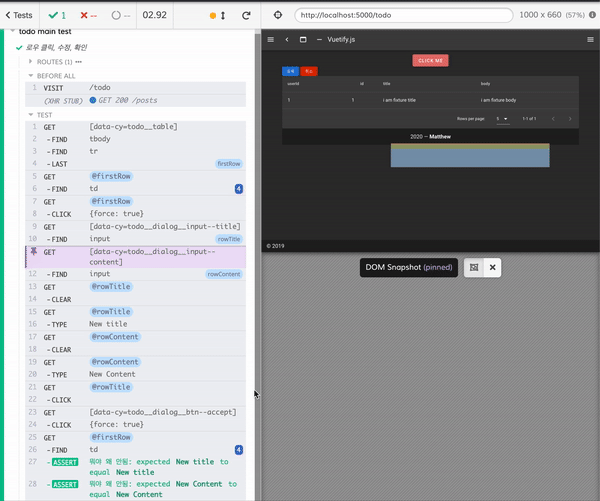Select CLICK {force: true} command step 8
The width and height of the screenshot is (600, 501).
click(x=135, y=214)
